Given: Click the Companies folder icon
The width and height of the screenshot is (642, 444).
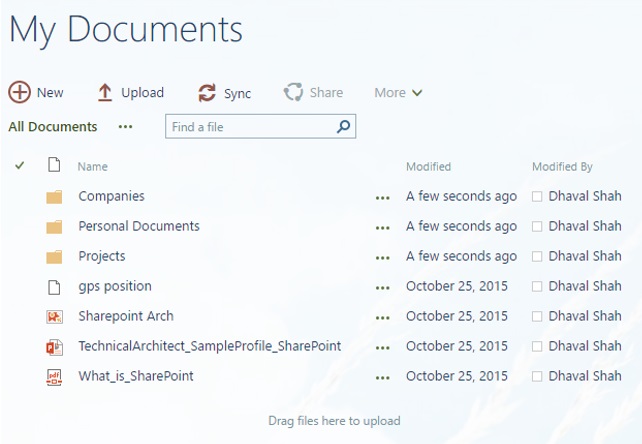Looking at the screenshot, I should pos(54,197).
